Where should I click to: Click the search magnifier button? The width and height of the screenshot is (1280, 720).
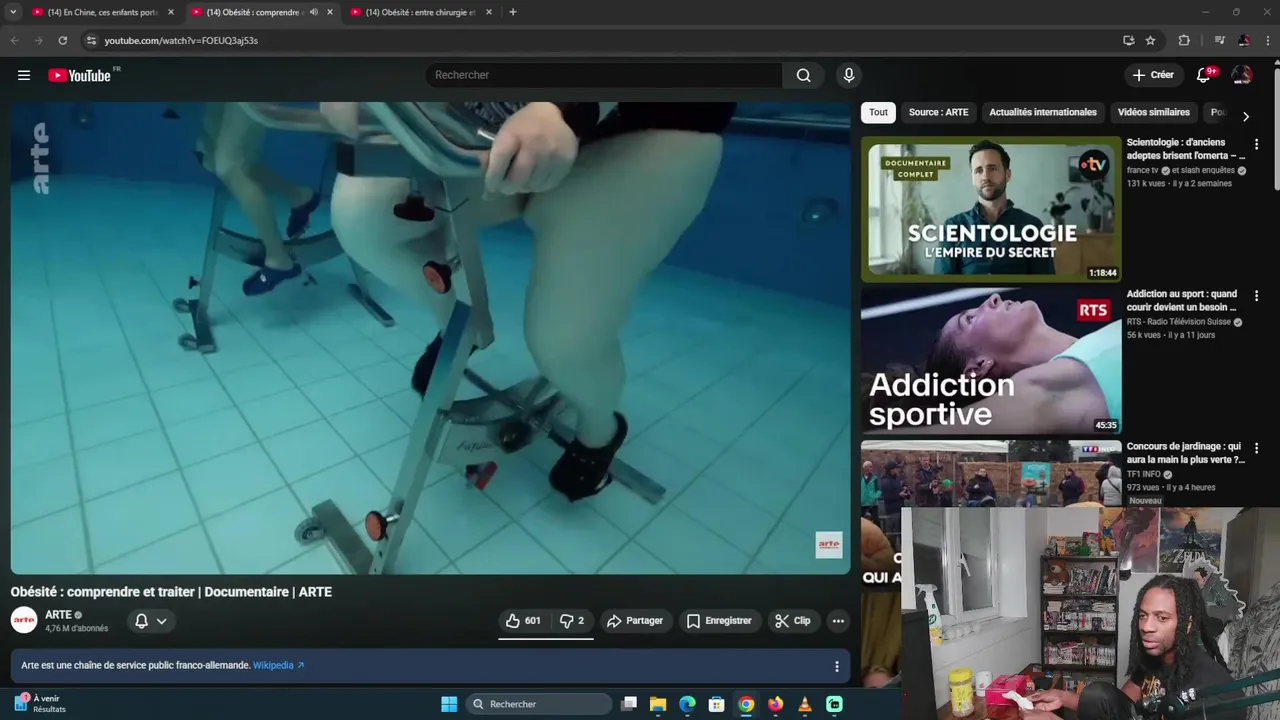click(803, 75)
